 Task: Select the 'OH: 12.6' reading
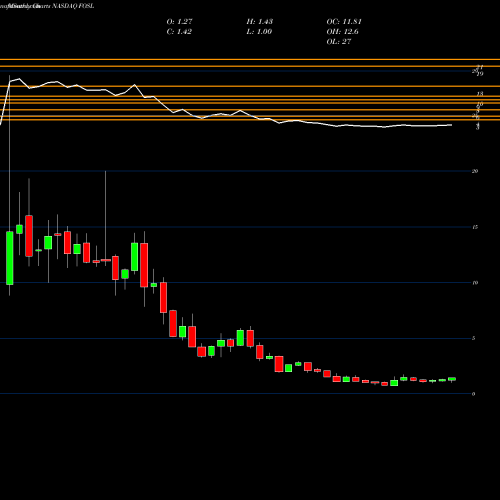pos(342,32)
